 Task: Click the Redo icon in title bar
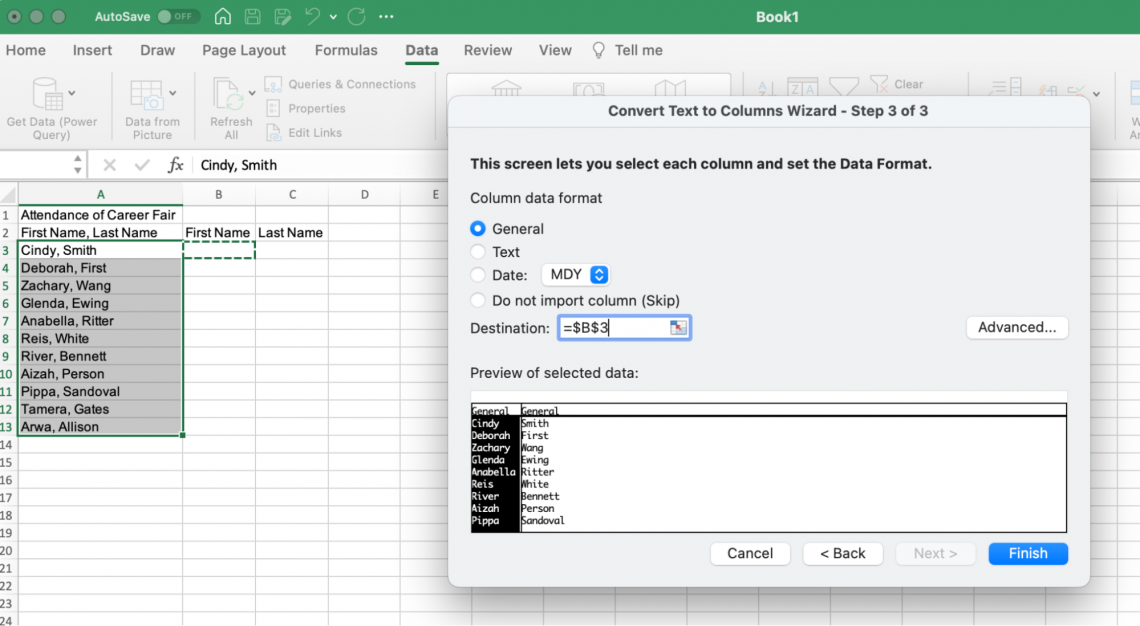click(x=357, y=17)
